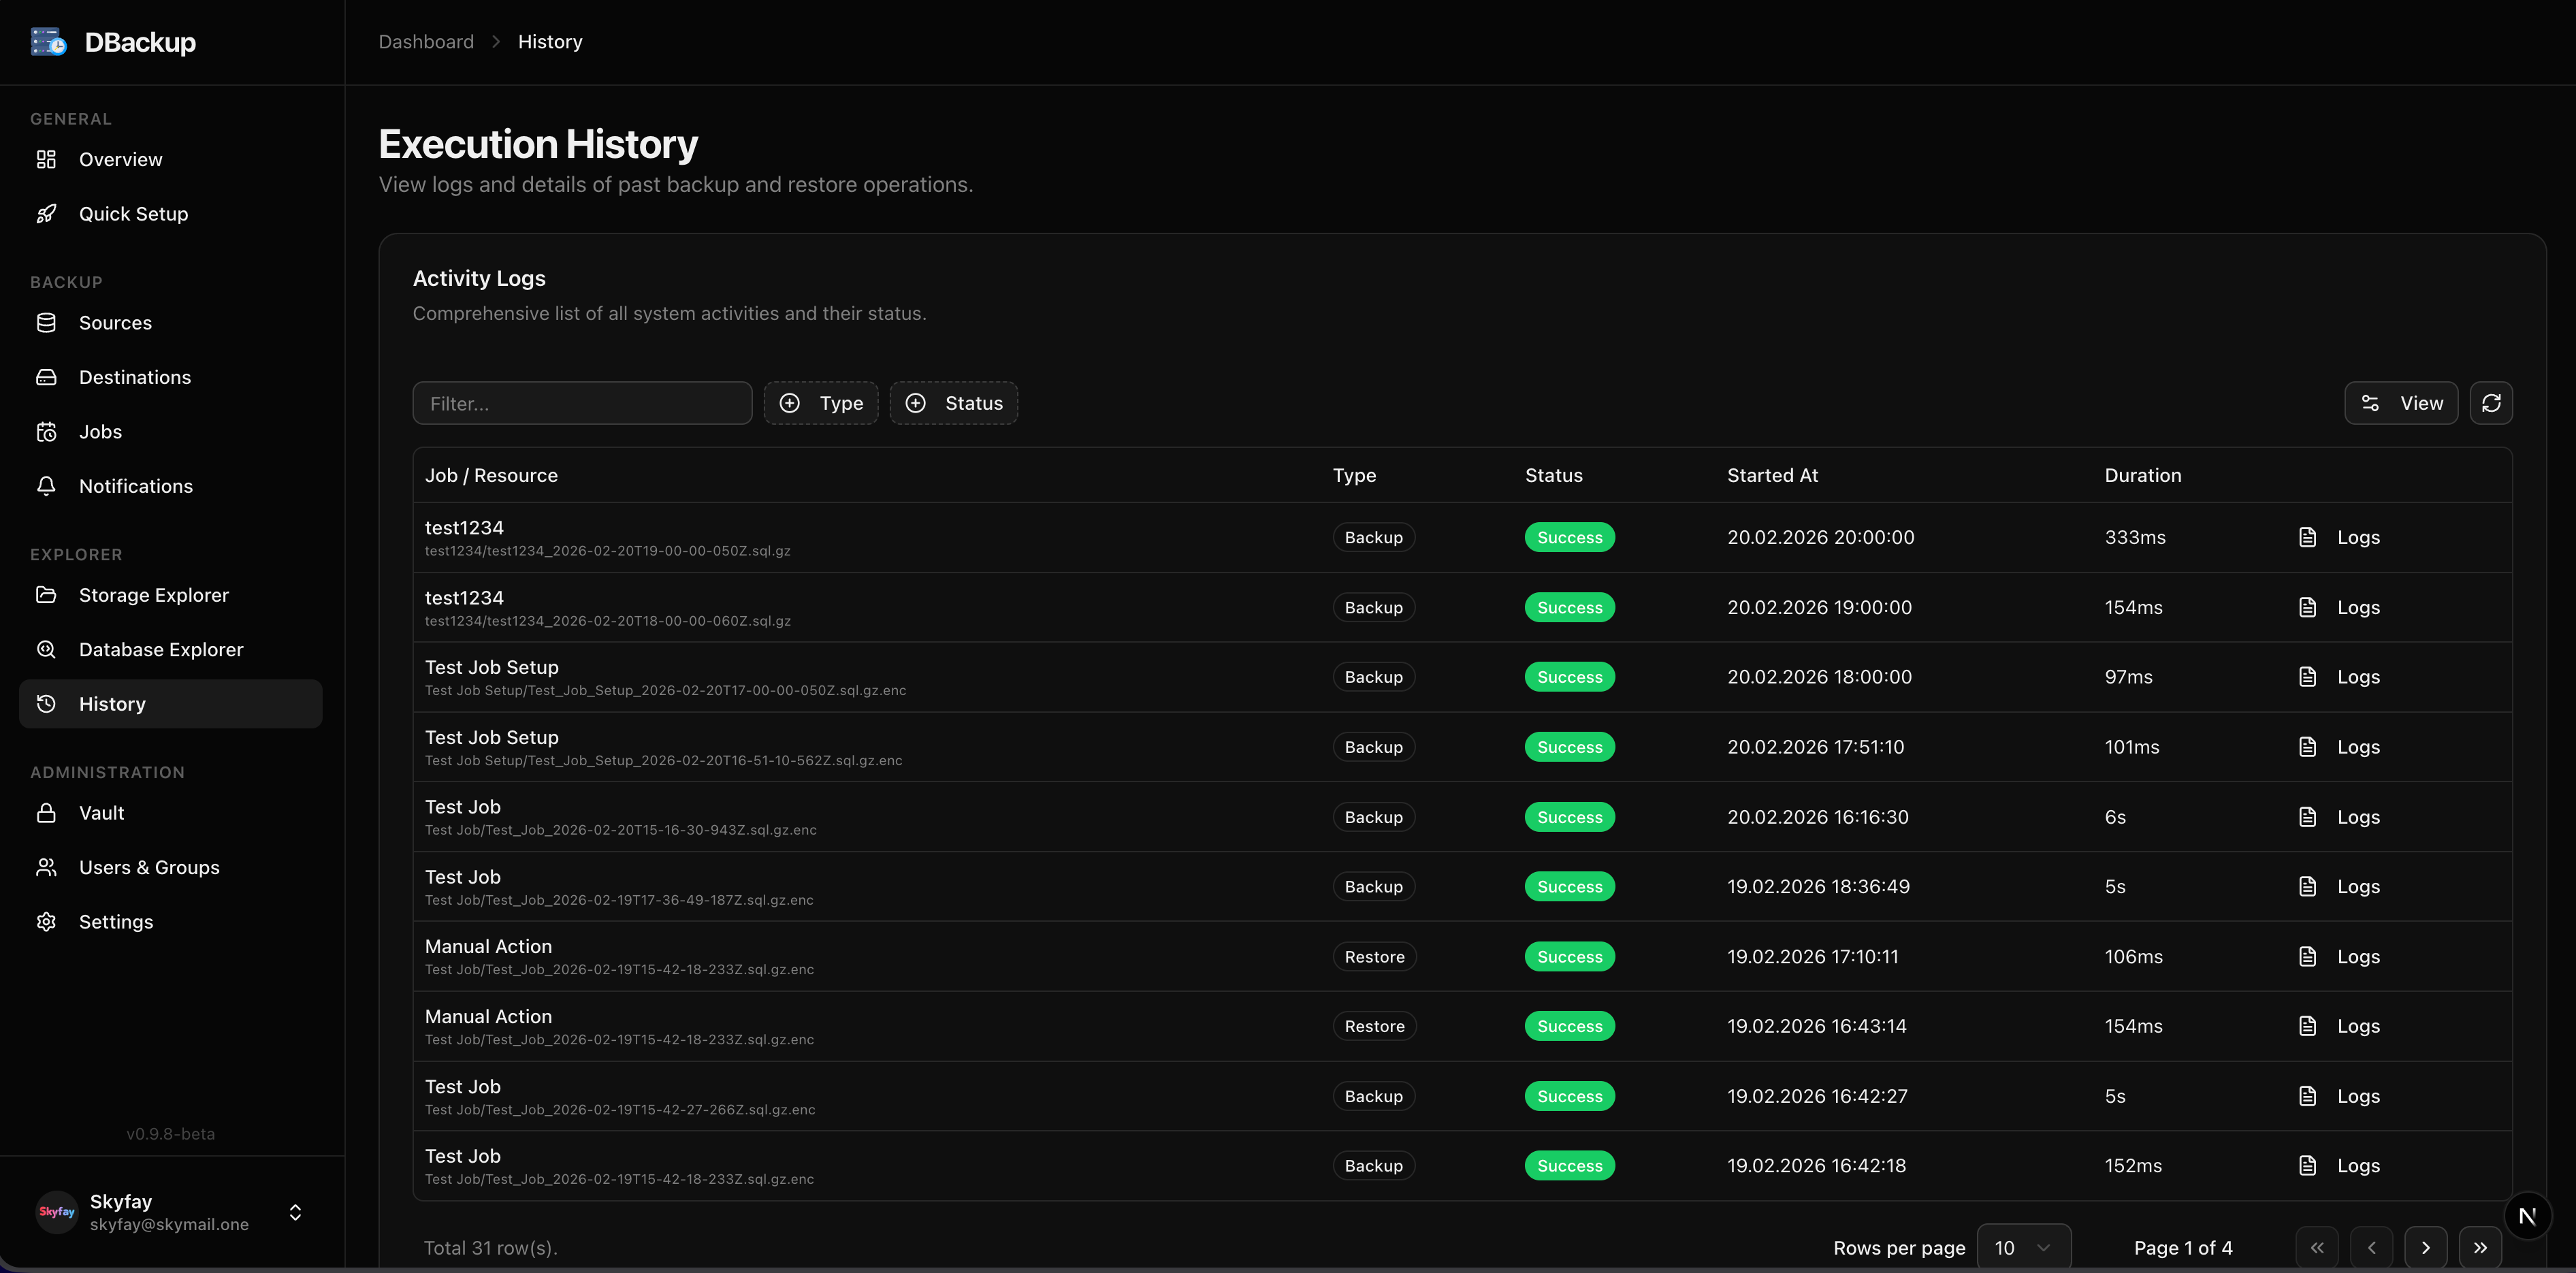The width and height of the screenshot is (2576, 1273).
Task: Open the Type filter dropdown
Action: [x=820, y=403]
